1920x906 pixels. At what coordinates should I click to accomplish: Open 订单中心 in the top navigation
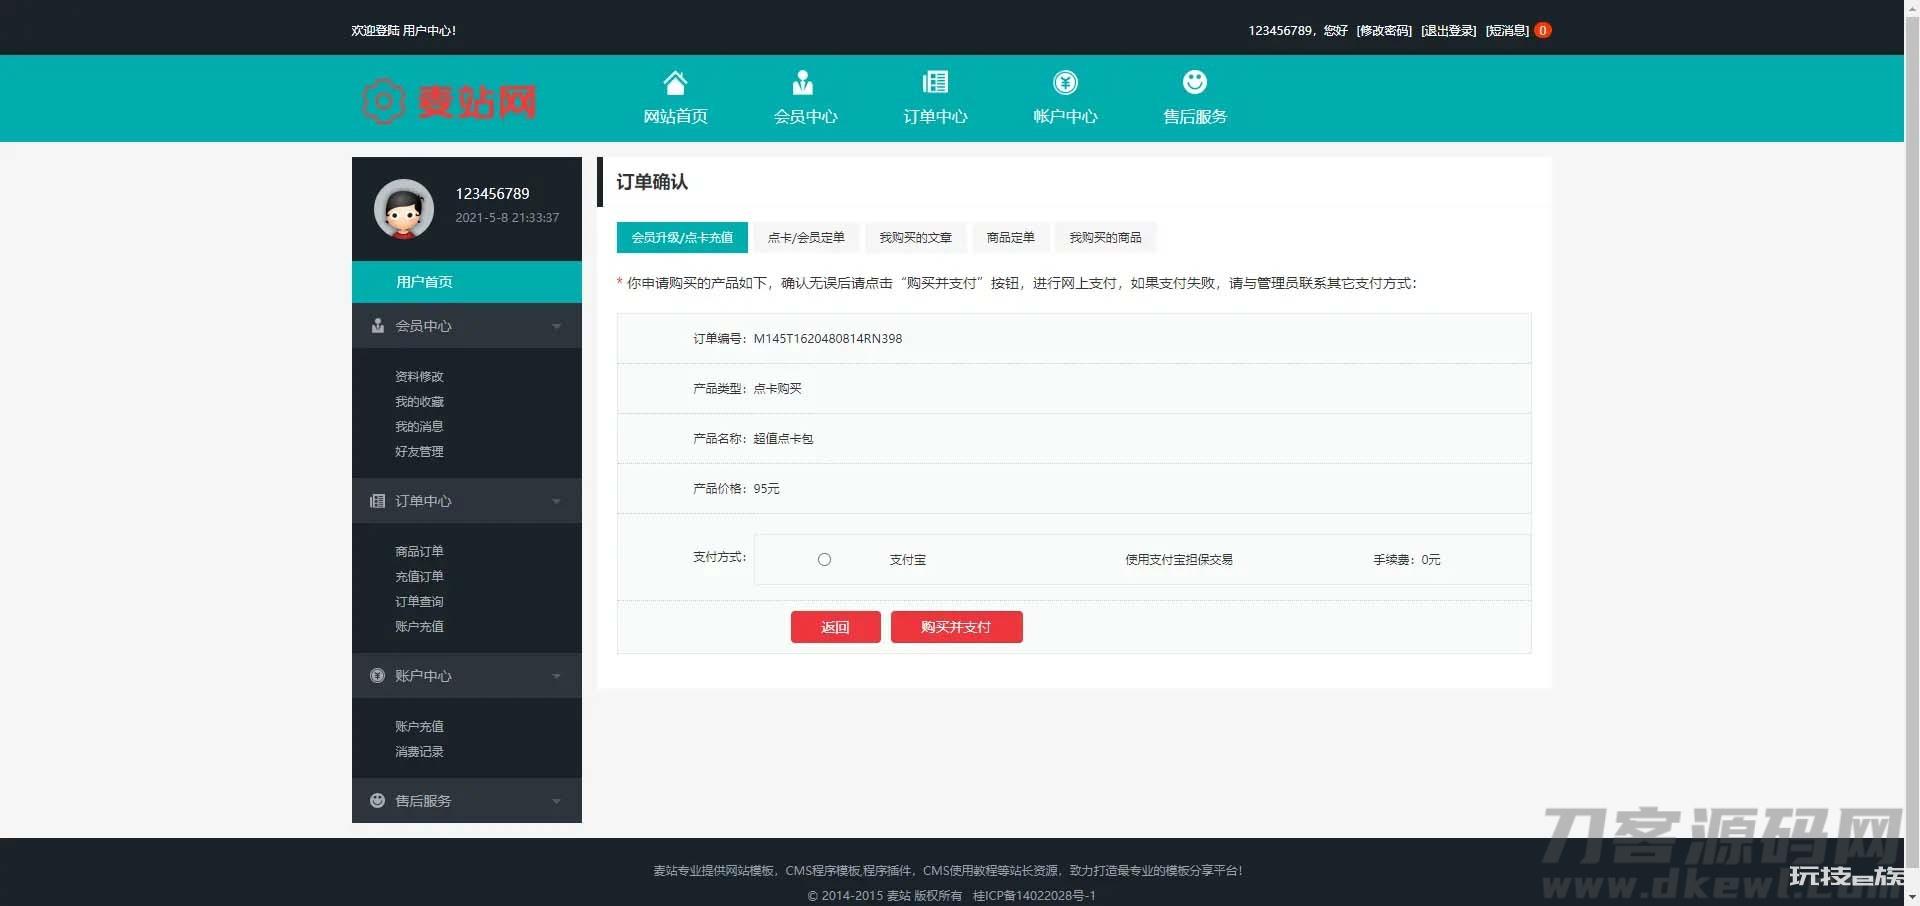(935, 117)
